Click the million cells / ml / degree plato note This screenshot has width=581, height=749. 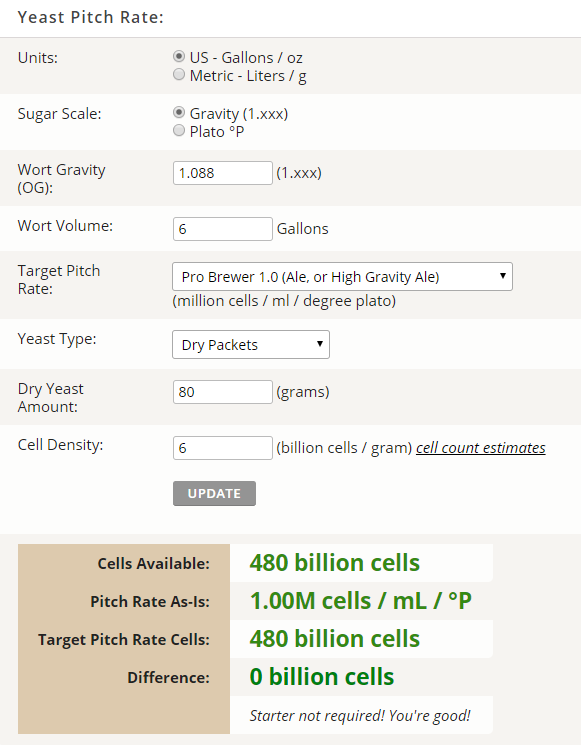pos(284,301)
